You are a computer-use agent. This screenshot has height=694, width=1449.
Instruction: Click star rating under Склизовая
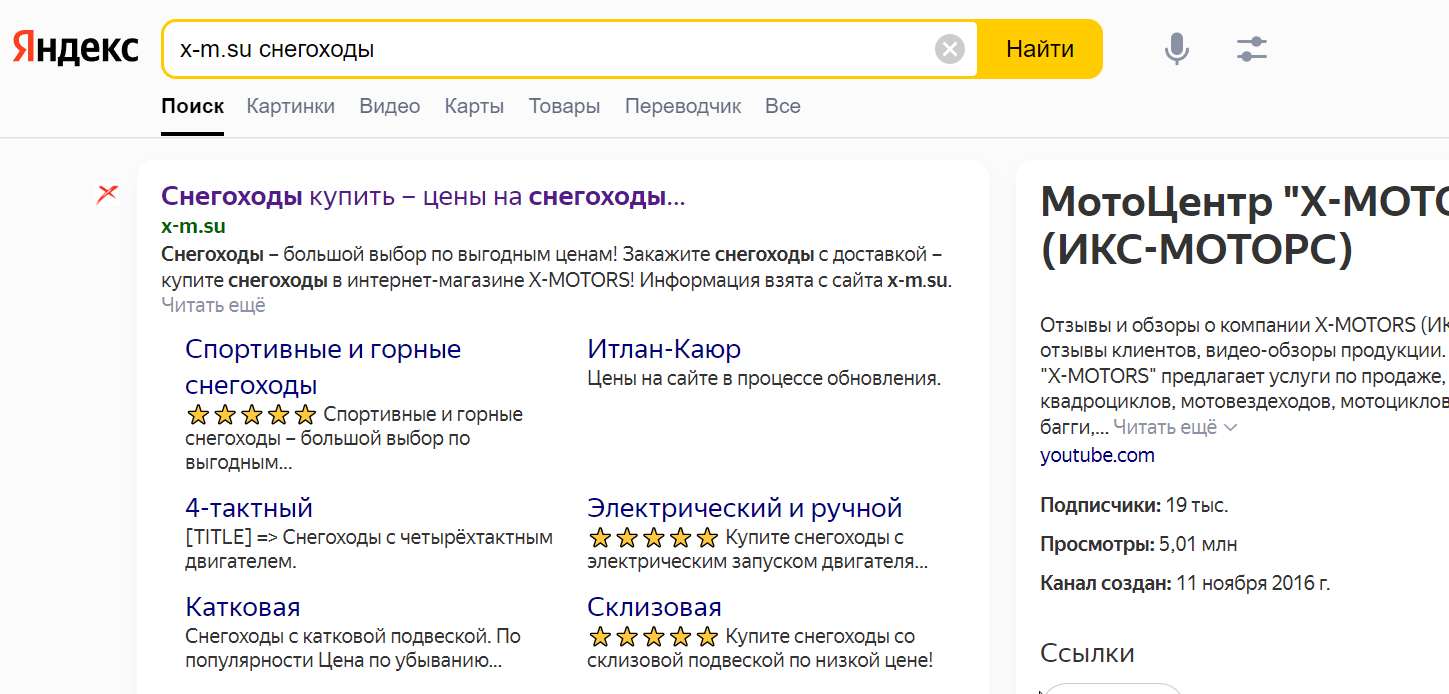[653, 637]
